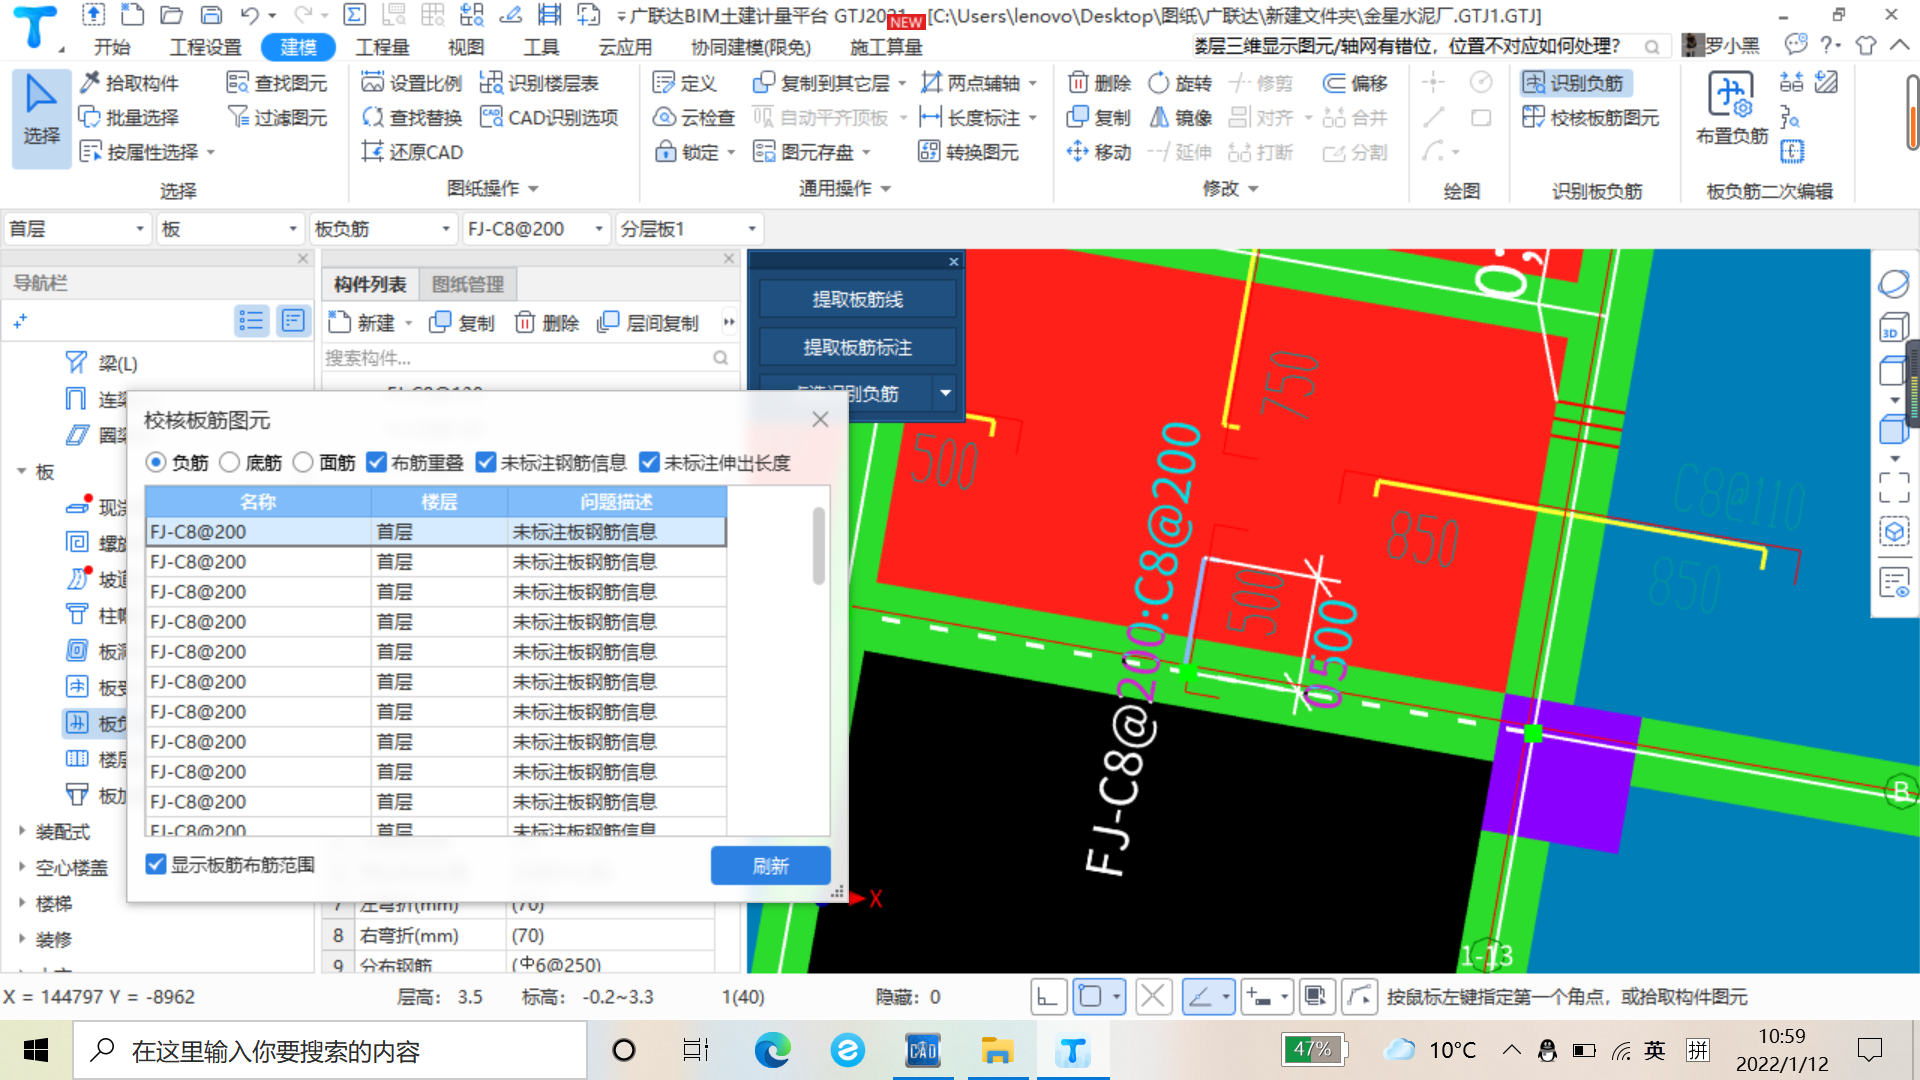Open the 首层 floor dropdown
This screenshot has height=1080, width=1920.
77,229
